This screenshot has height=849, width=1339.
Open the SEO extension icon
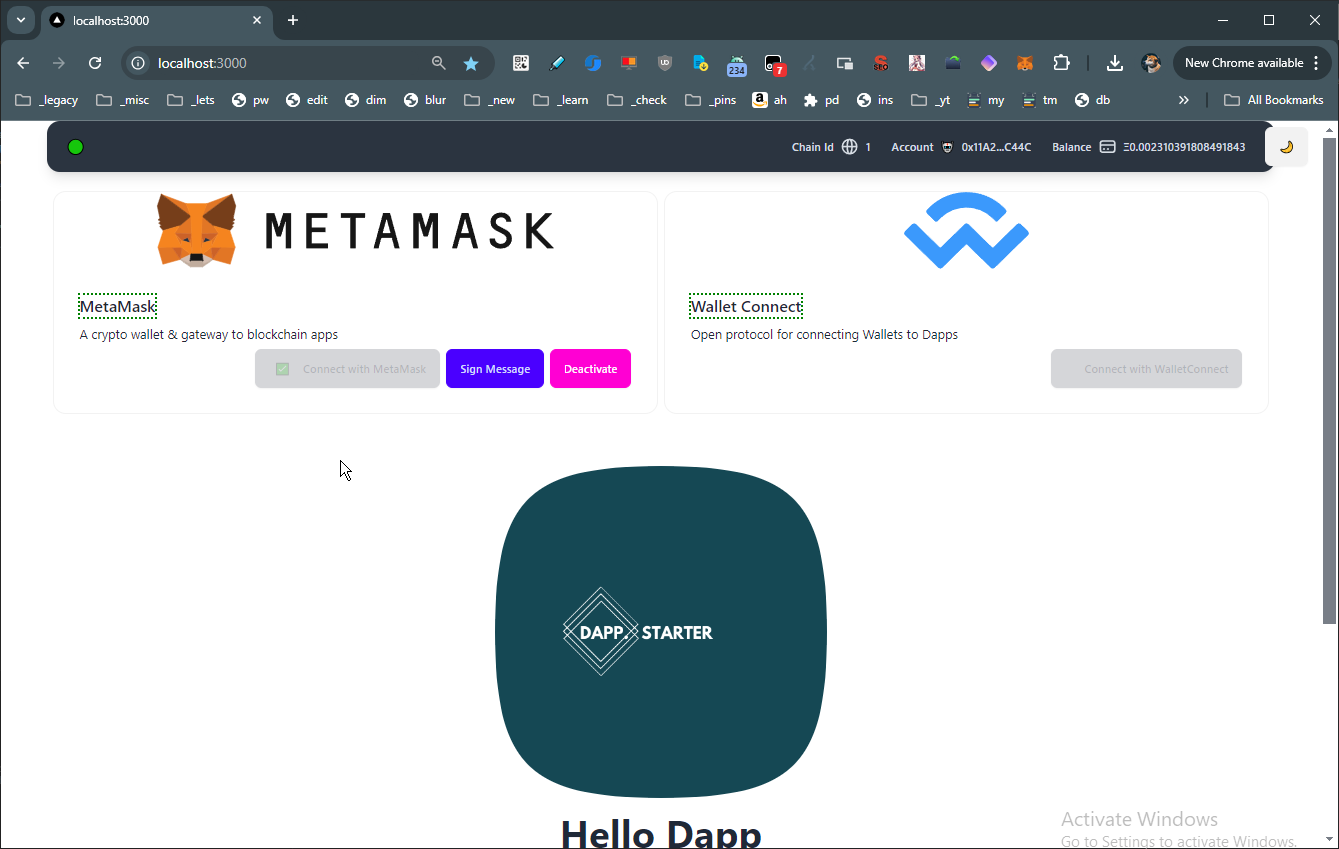tap(880, 63)
